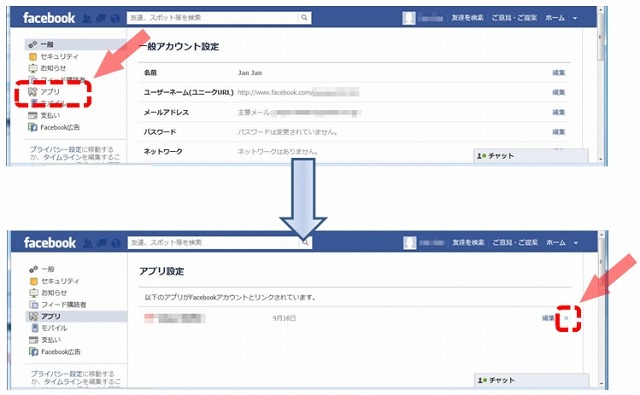Expand the account dropdown arrow on the 一般アカウント設定 page
The height and width of the screenshot is (395, 640).
(575, 18)
